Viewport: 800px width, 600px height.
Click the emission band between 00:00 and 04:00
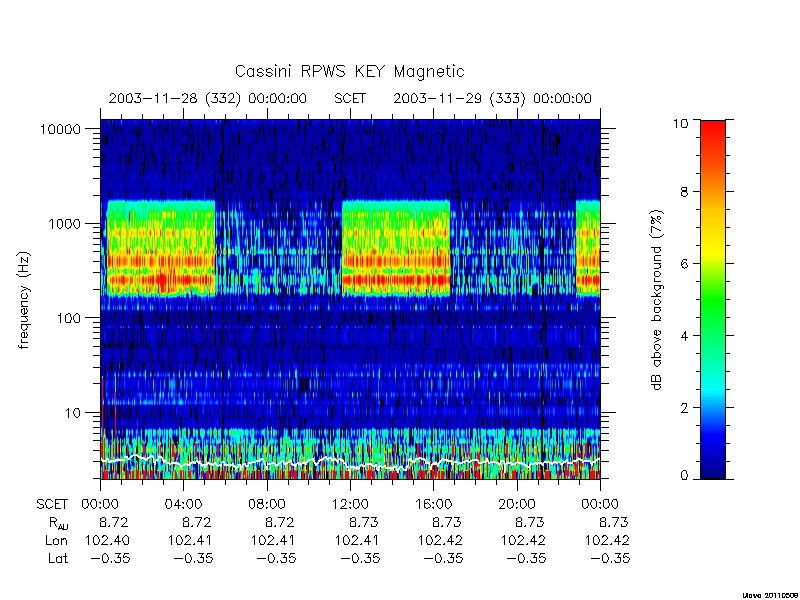[x=160, y=248]
